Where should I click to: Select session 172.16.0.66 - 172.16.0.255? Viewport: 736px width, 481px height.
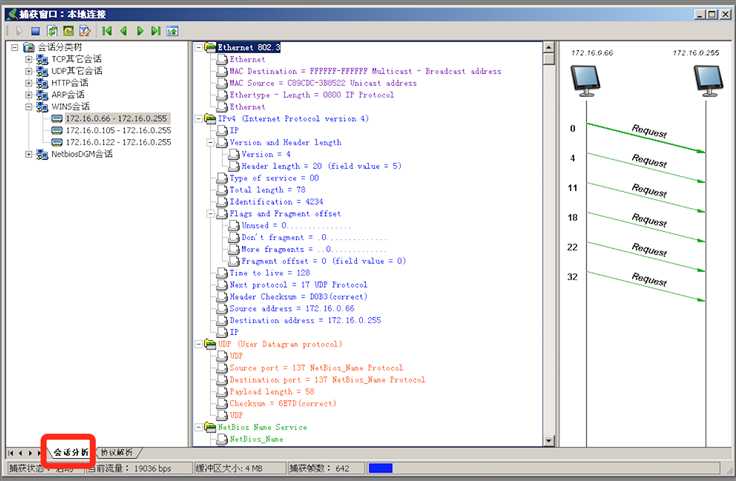coord(116,118)
